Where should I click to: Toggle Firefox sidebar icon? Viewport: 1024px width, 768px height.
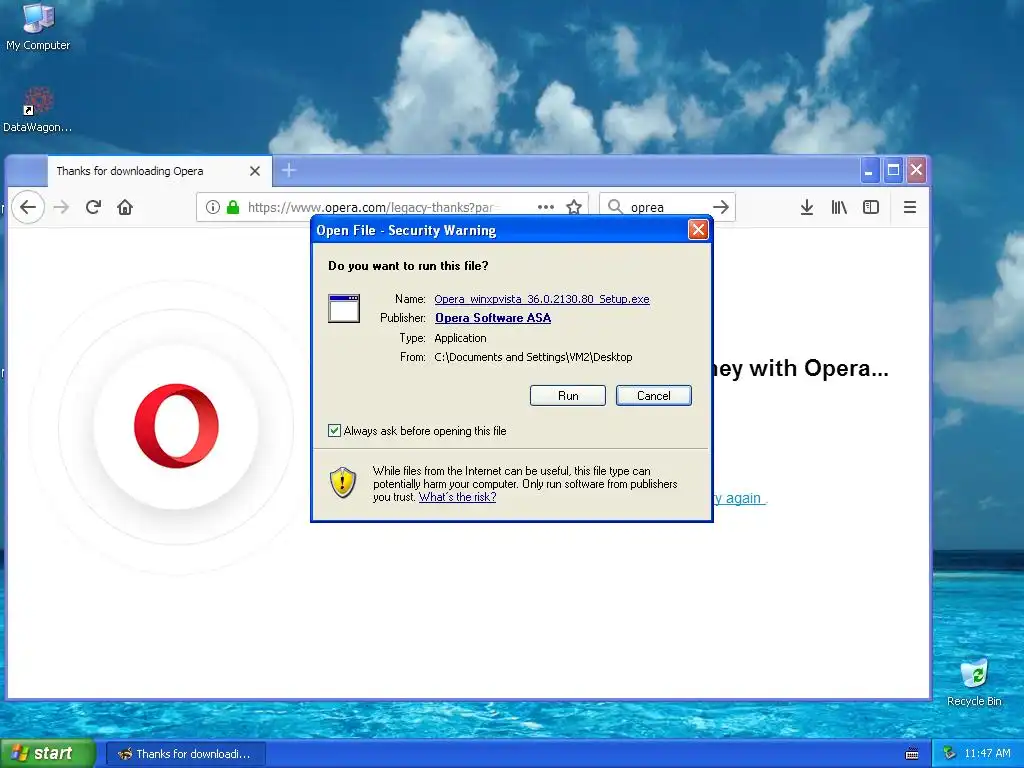pyautogui.click(x=871, y=207)
